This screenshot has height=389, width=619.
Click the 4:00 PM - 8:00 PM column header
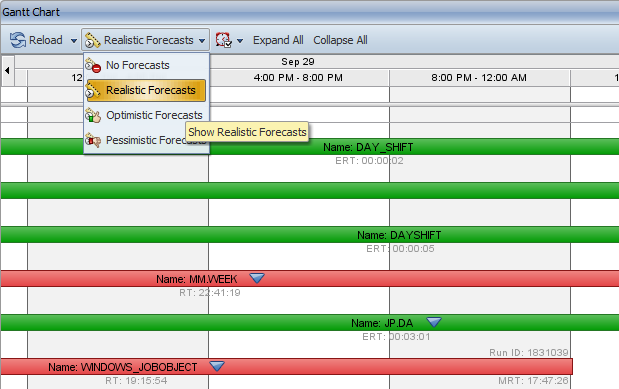pos(298,78)
